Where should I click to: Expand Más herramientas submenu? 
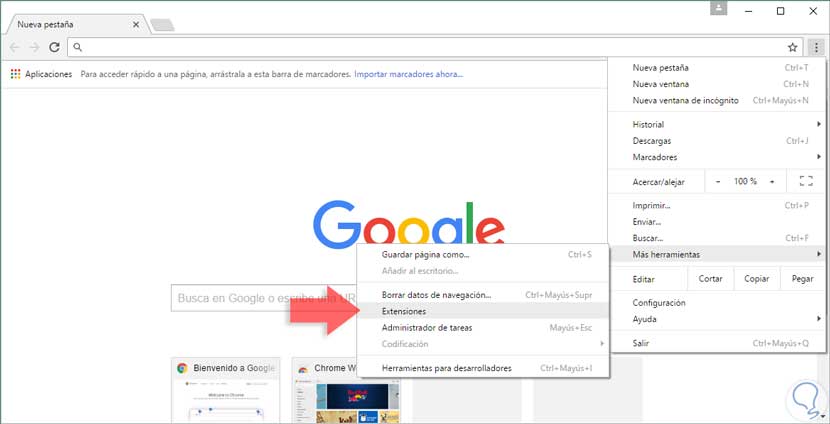(x=716, y=255)
